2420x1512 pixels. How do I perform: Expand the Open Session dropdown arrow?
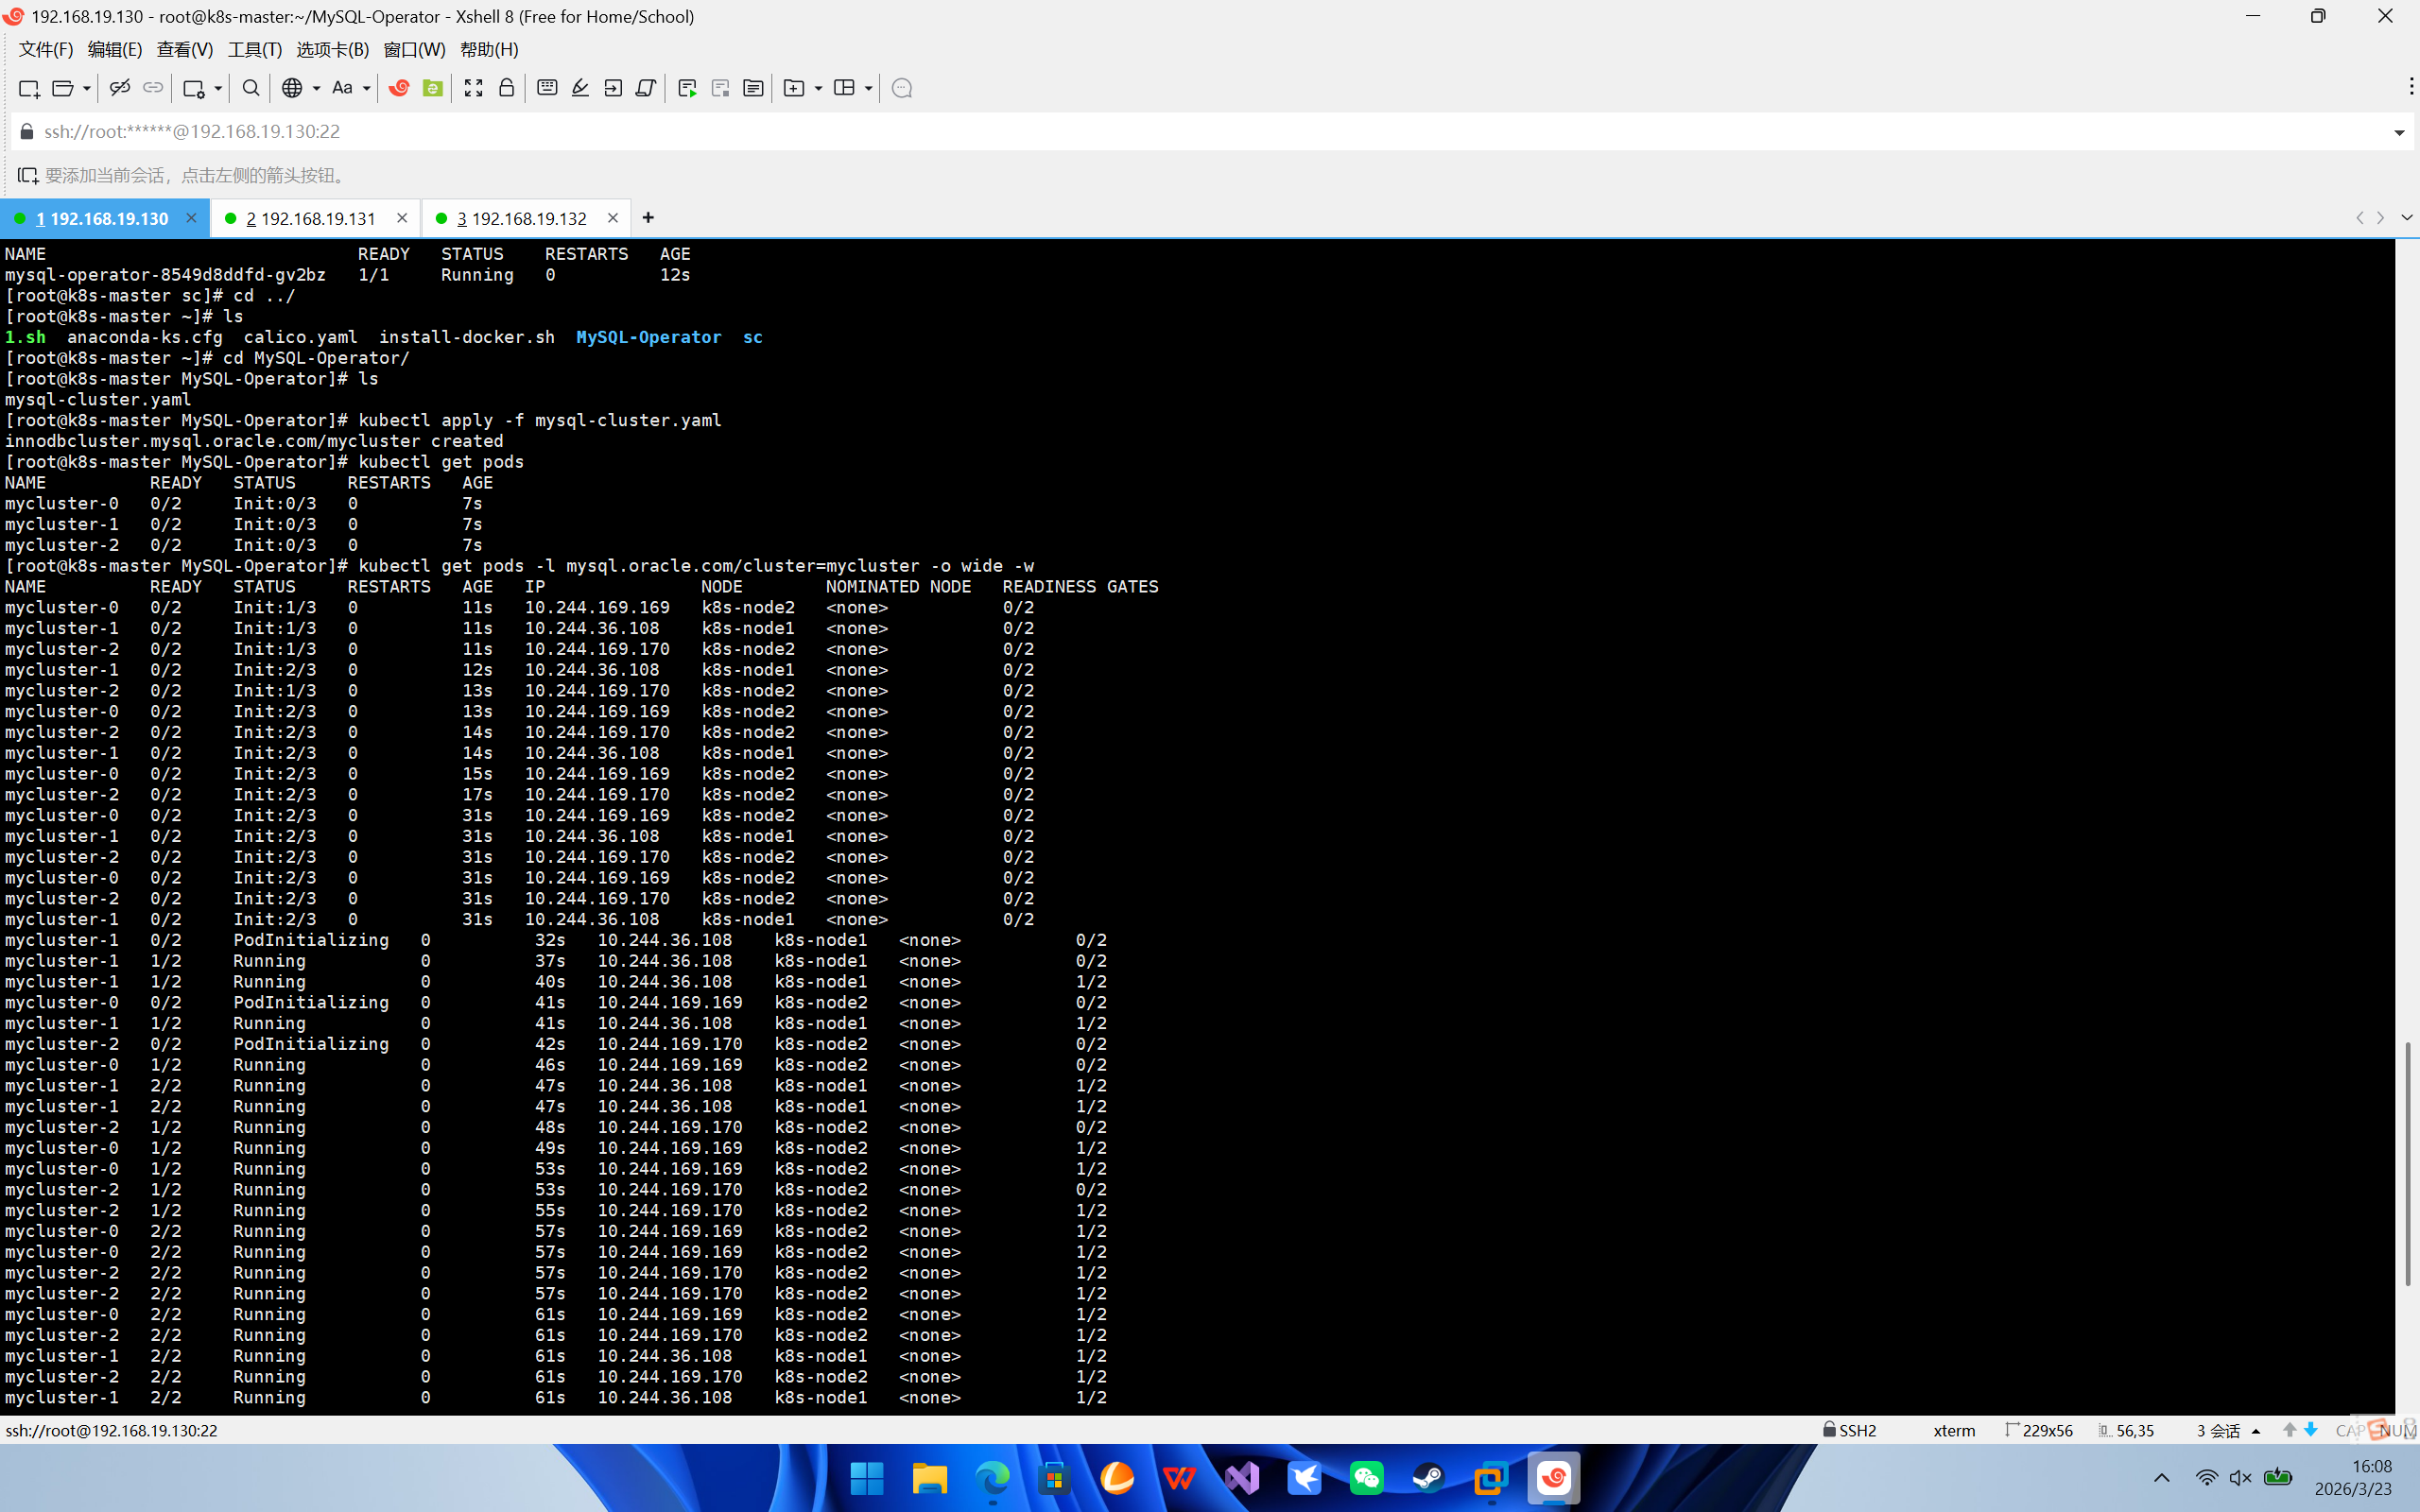(x=87, y=89)
